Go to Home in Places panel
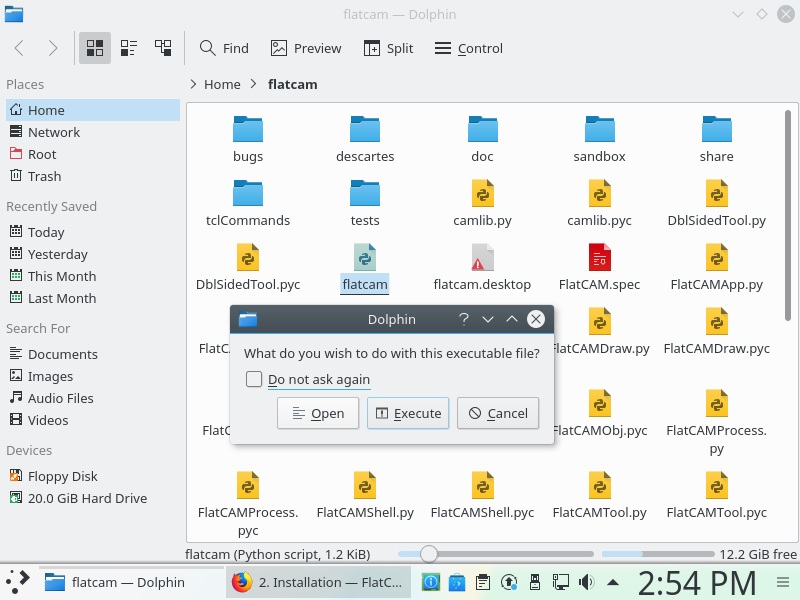 (x=93, y=110)
